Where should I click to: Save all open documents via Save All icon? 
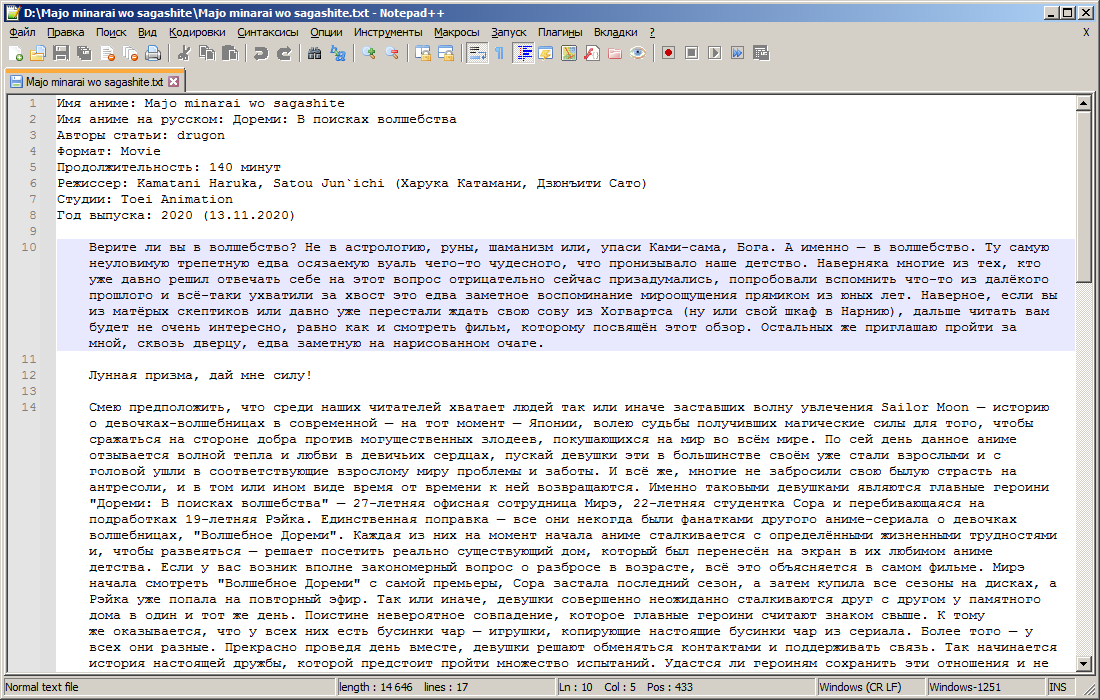(81, 53)
